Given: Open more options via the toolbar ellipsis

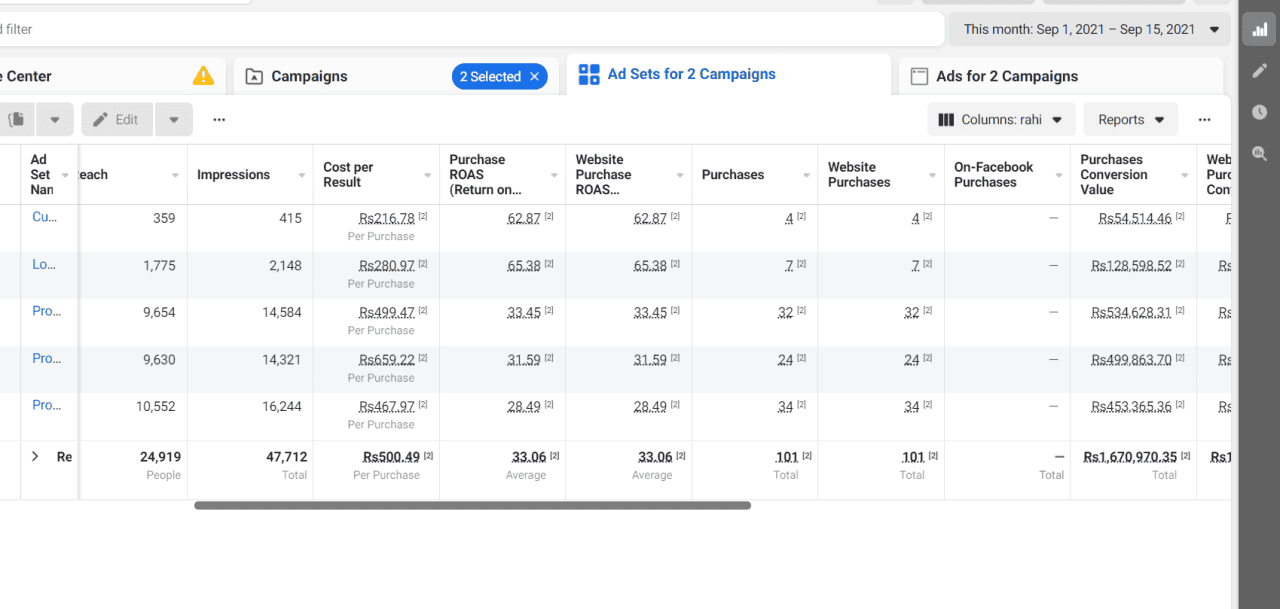Looking at the screenshot, I should tap(218, 119).
